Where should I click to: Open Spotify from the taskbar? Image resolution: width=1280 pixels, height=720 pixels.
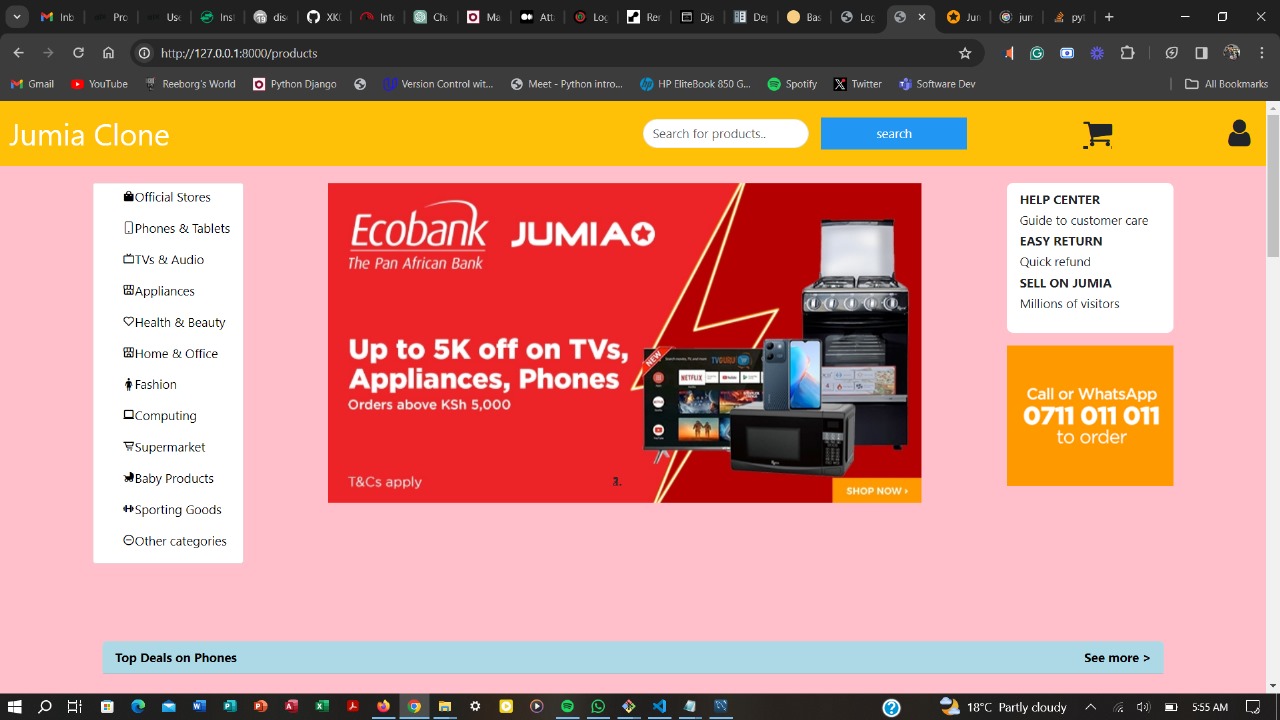pos(567,707)
